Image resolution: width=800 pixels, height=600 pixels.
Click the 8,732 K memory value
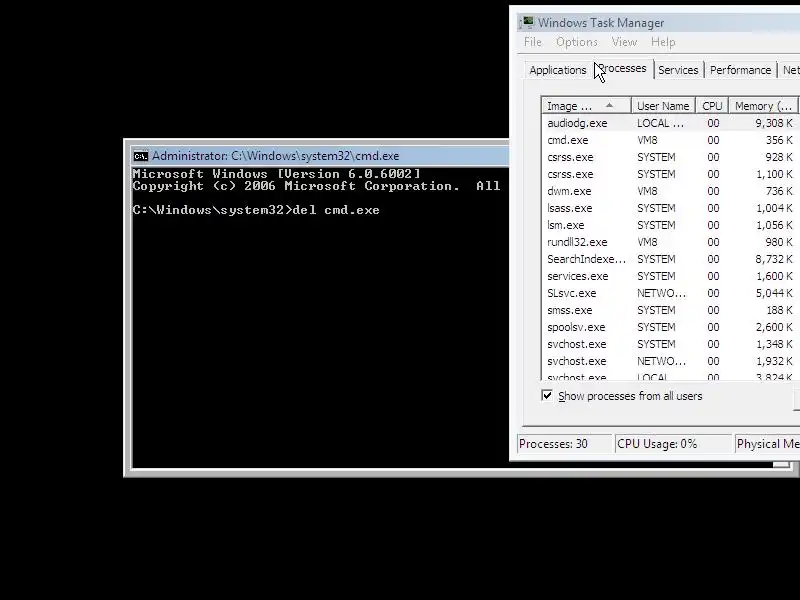(774, 259)
